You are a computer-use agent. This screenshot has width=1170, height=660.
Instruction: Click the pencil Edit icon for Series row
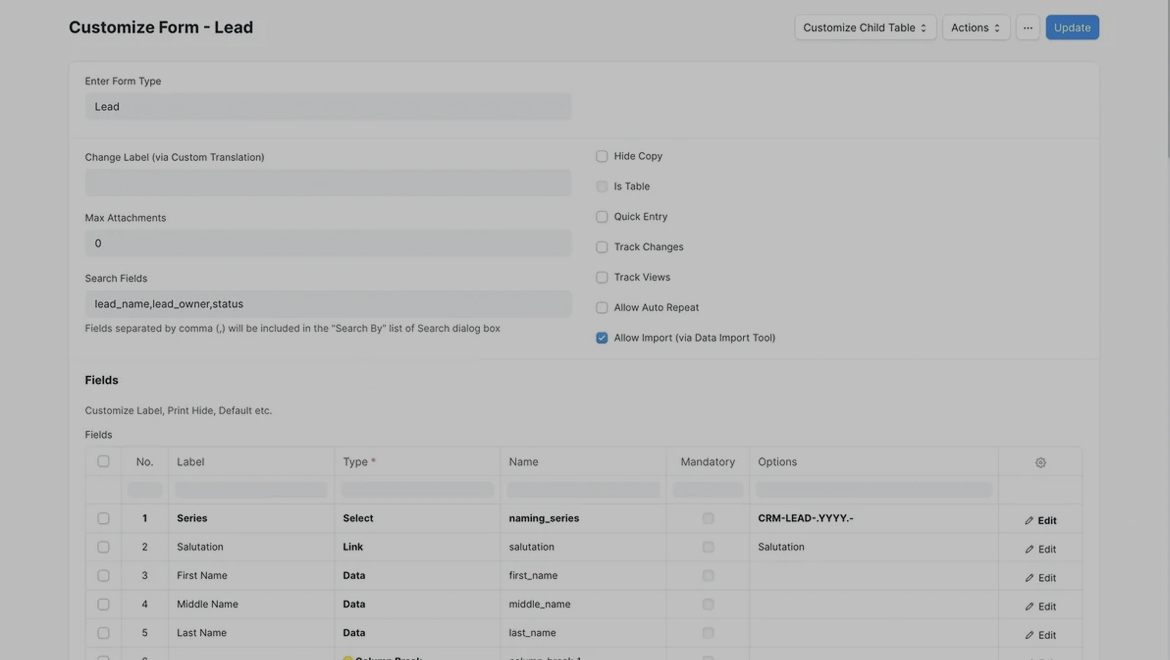pos(1029,520)
